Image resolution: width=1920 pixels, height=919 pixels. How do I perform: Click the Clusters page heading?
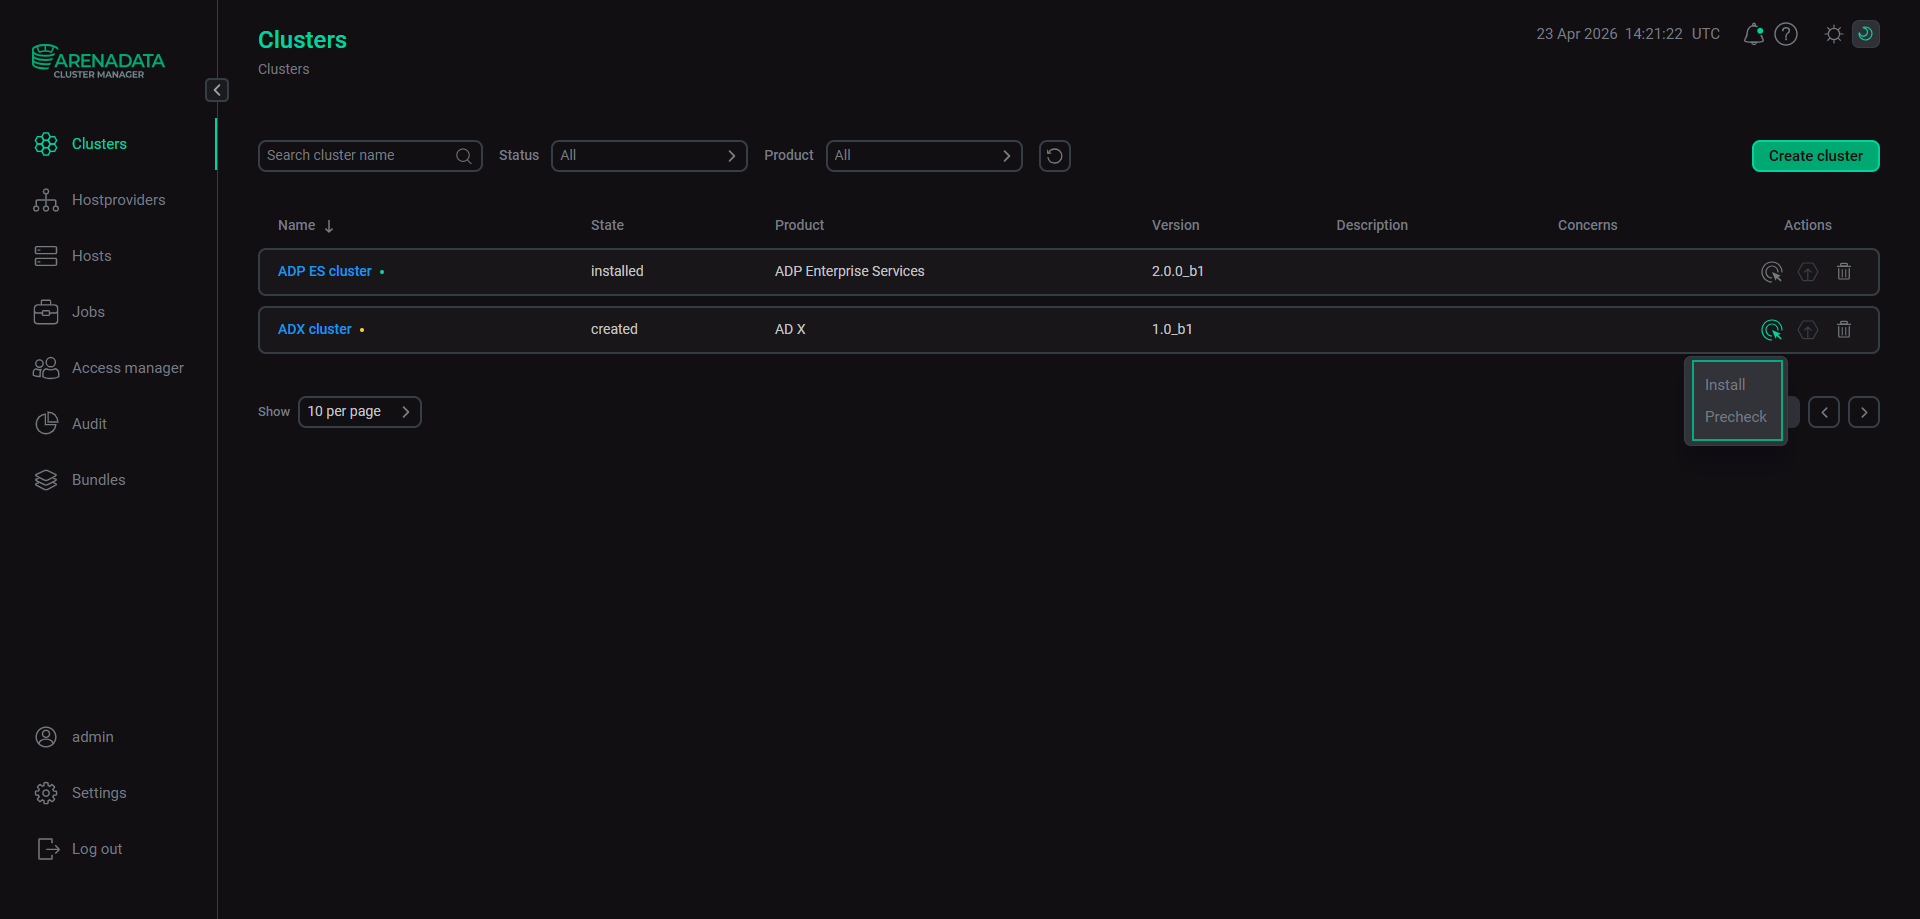click(x=303, y=40)
